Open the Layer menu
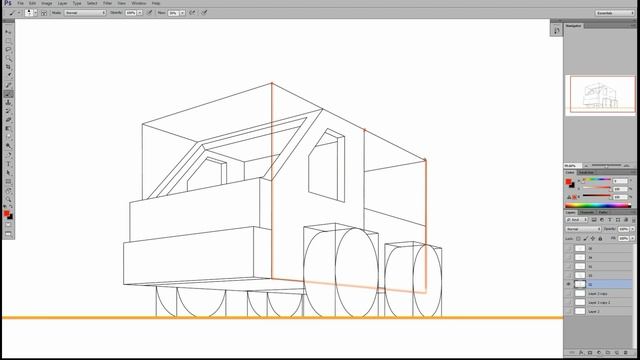The width and height of the screenshot is (640, 360). (x=62, y=3)
